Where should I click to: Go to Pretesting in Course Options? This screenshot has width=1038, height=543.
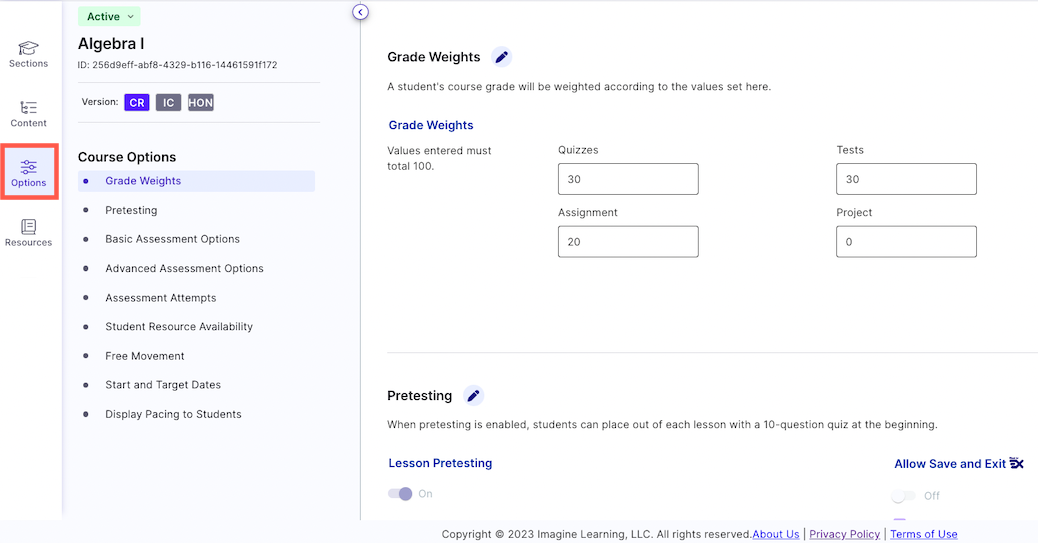point(131,210)
